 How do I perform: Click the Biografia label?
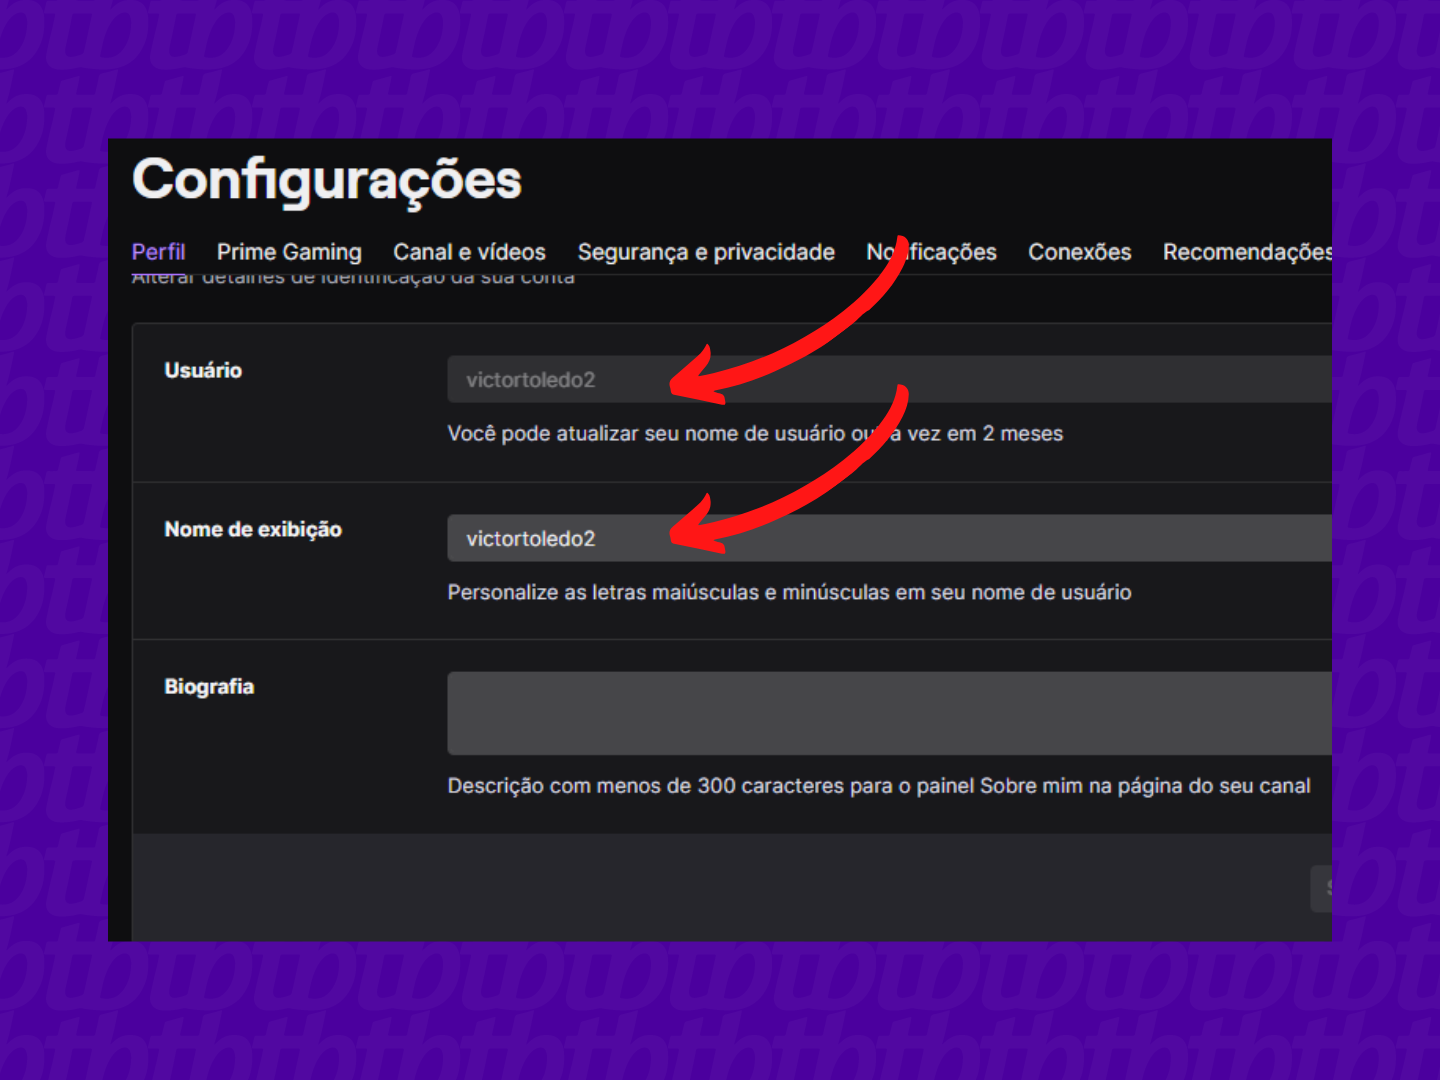(209, 687)
